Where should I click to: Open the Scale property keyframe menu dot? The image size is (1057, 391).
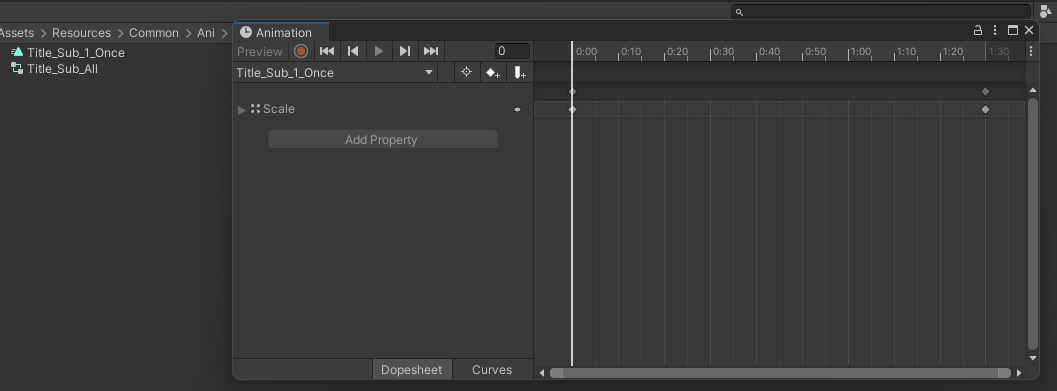pyautogui.click(x=518, y=109)
